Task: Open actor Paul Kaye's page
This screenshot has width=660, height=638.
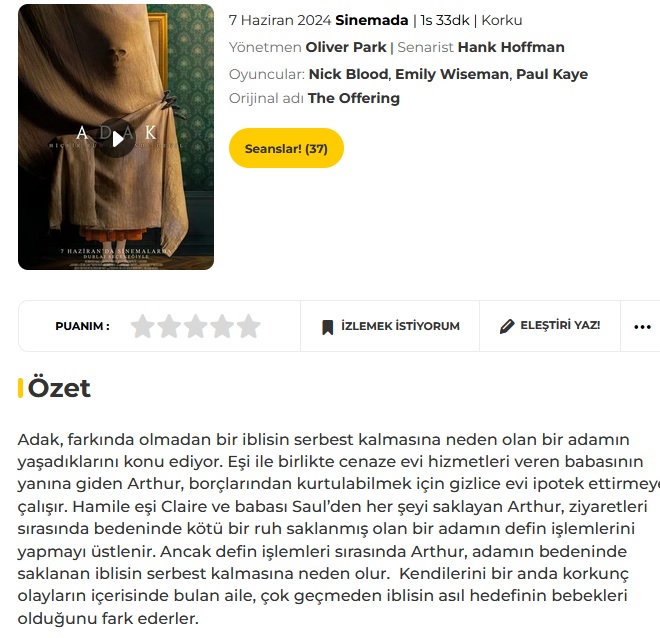Action: [552, 74]
